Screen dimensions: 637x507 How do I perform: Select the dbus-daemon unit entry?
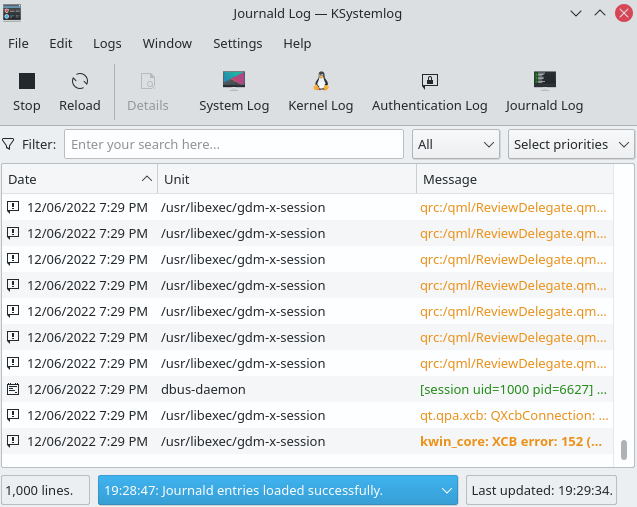(x=203, y=389)
